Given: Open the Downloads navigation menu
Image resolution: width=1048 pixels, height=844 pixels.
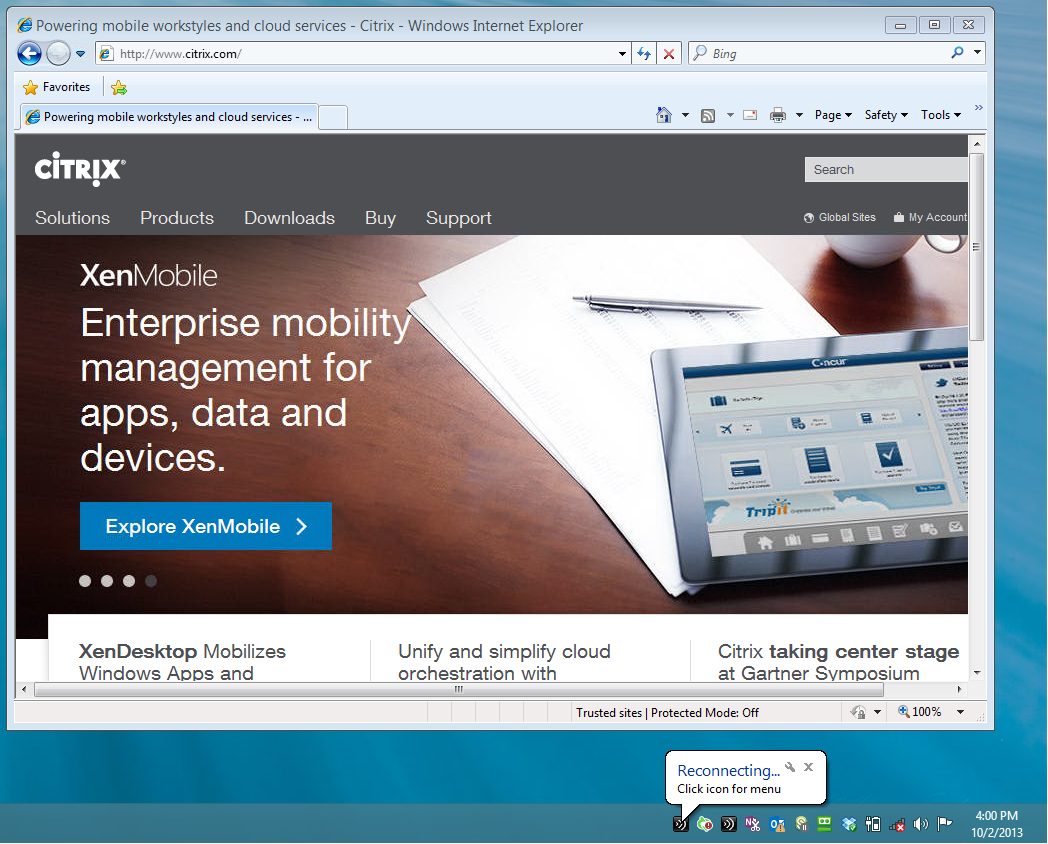Looking at the screenshot, I should [289, 218].
